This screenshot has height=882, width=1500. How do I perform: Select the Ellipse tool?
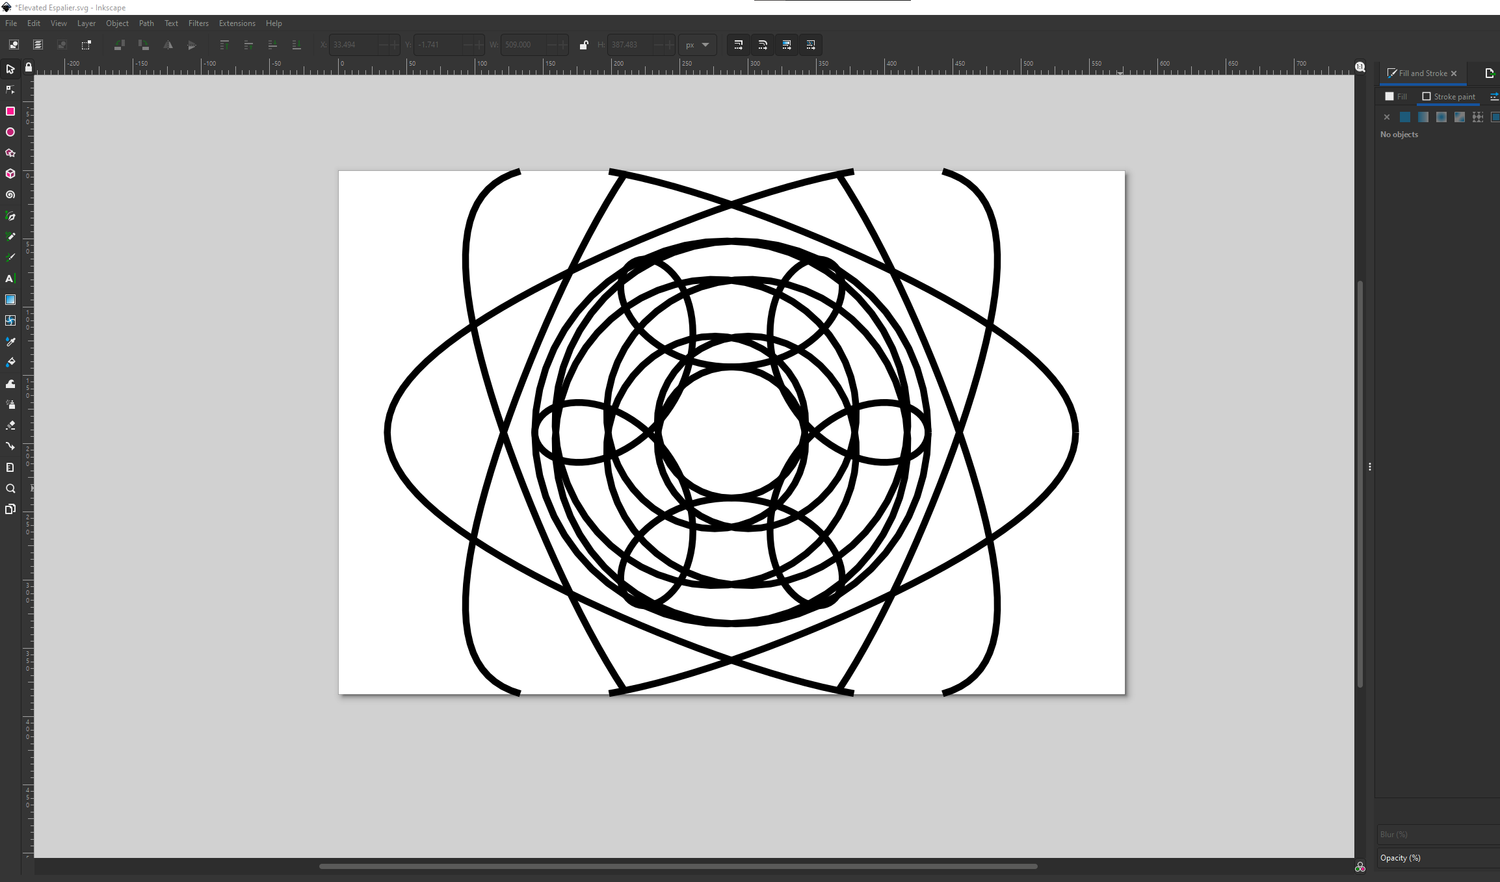[x=10, y=132]
